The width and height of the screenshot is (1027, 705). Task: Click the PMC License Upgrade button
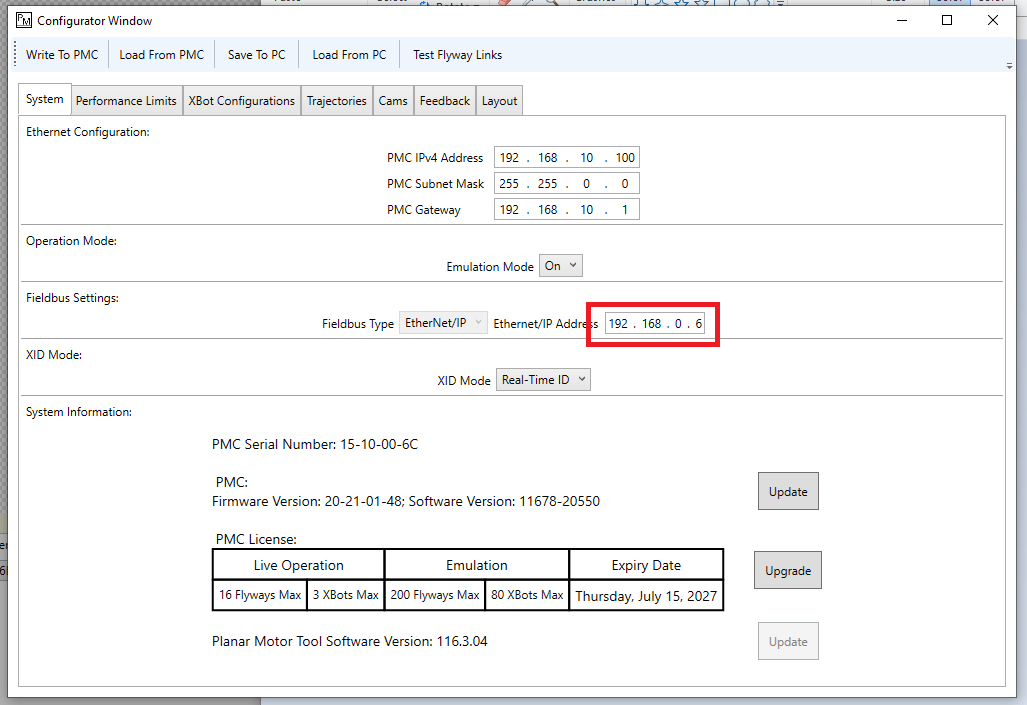(x=787, y=570)
